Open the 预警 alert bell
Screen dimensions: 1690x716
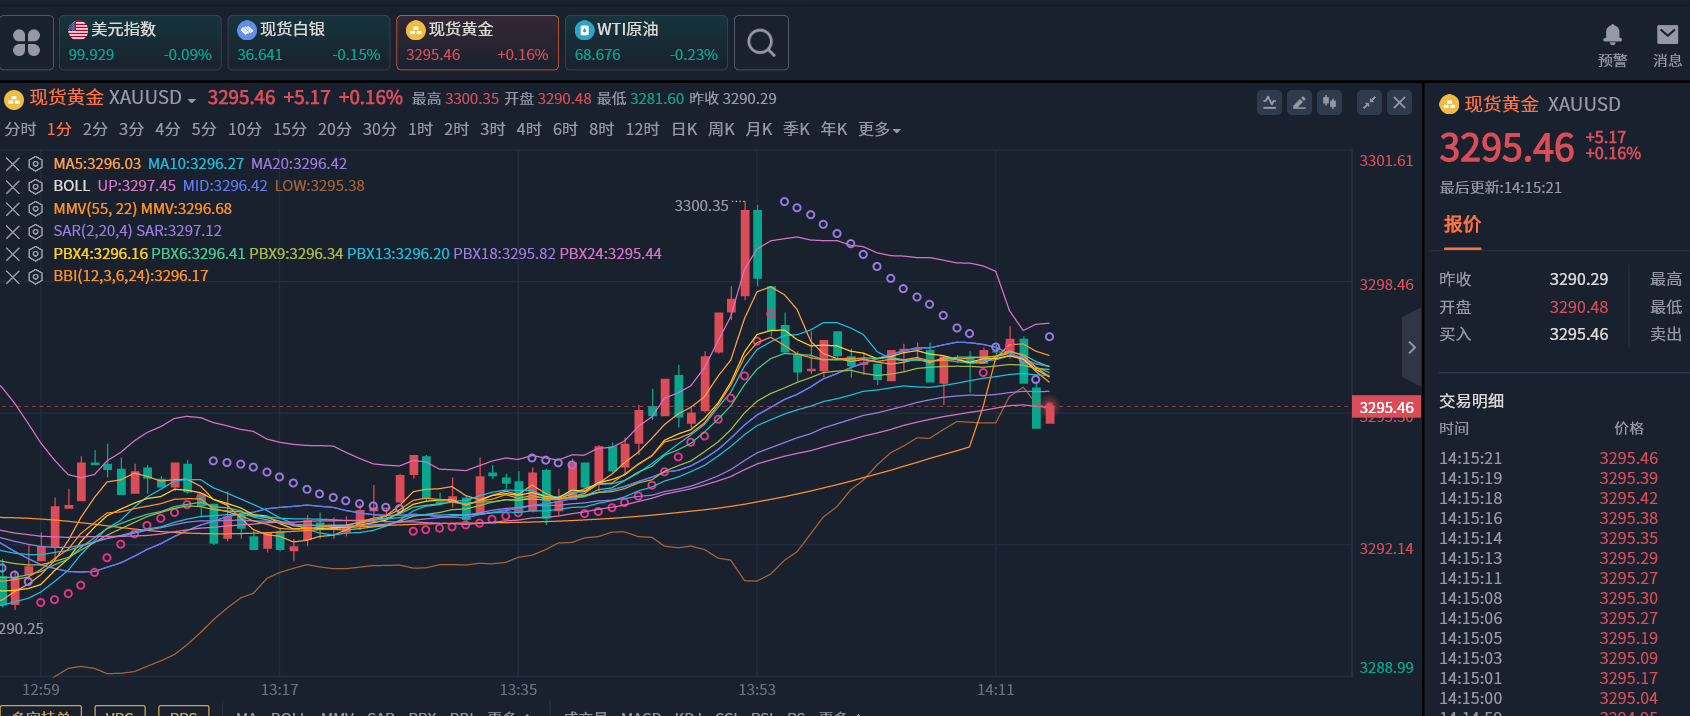(x=1612, y=45)
